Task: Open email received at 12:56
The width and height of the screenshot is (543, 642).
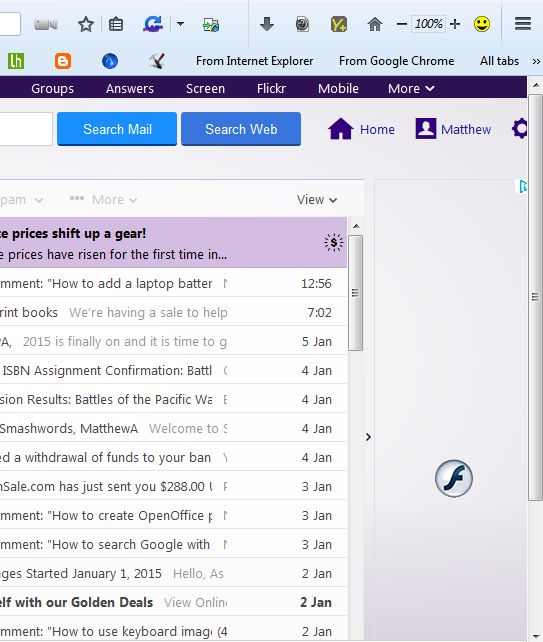Action: [173, 283]
